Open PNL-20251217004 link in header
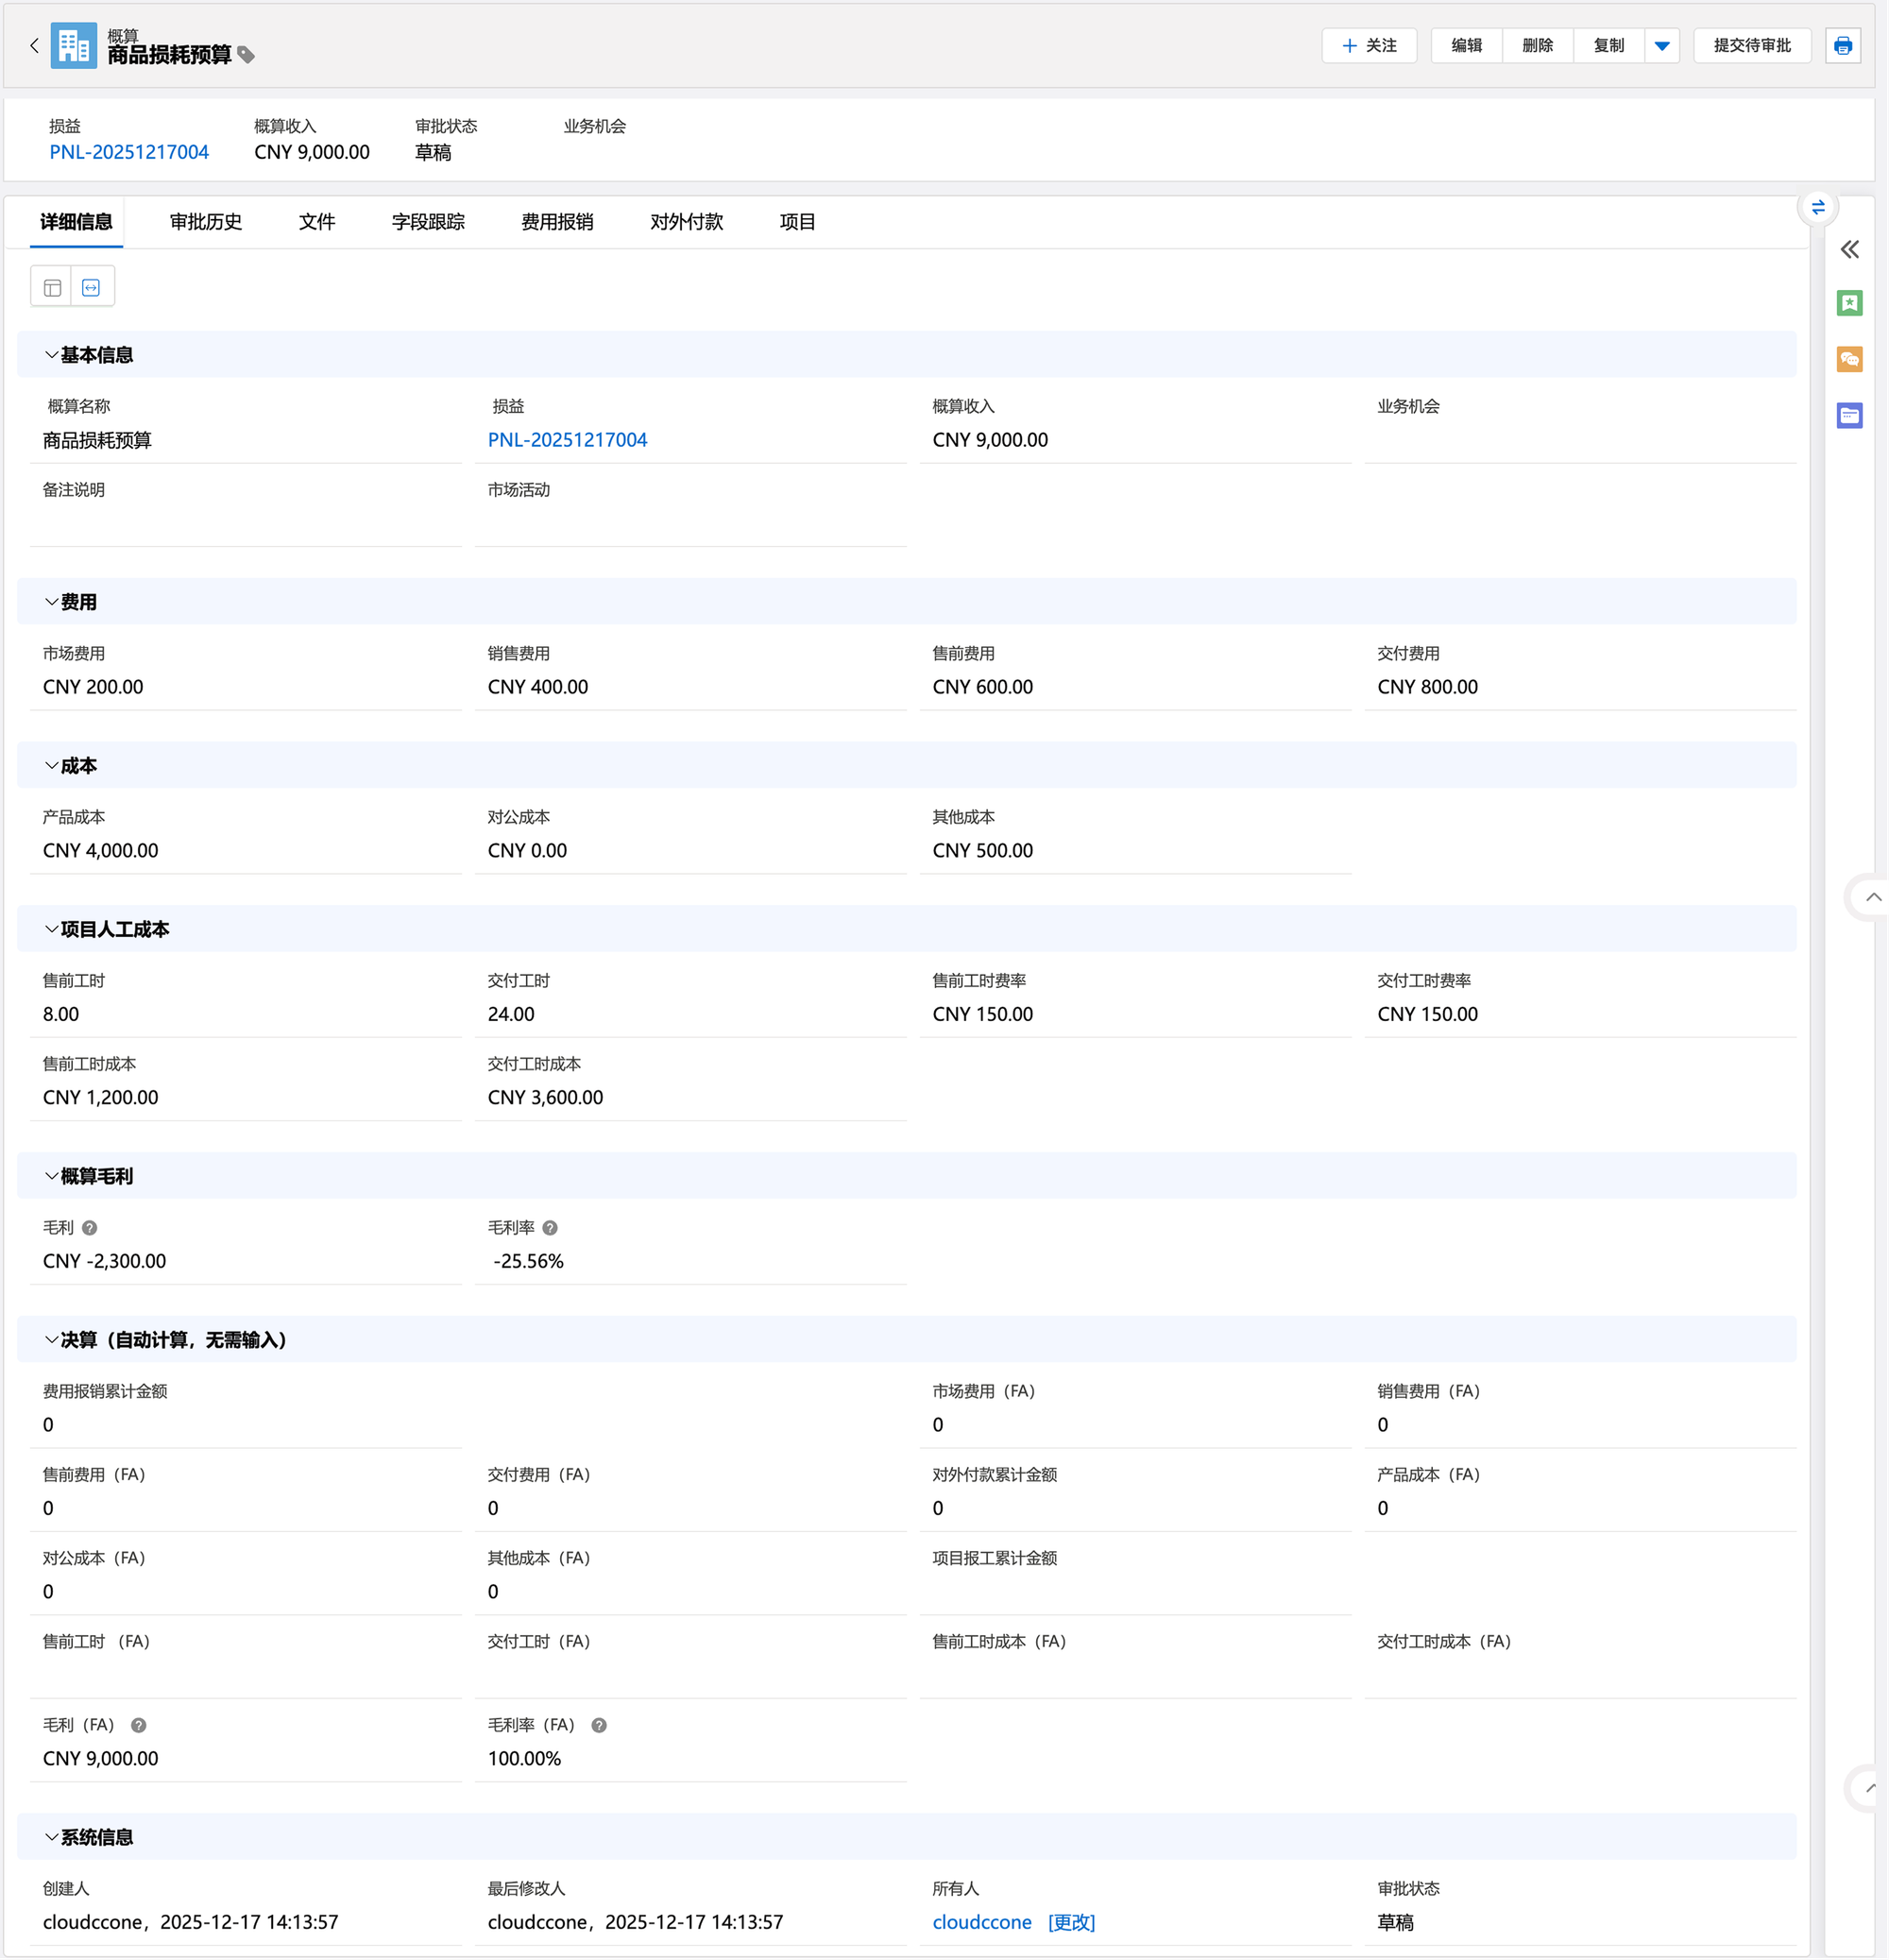The height and width of the screenshot is (1960, 1889). click(x=129, y=153)
